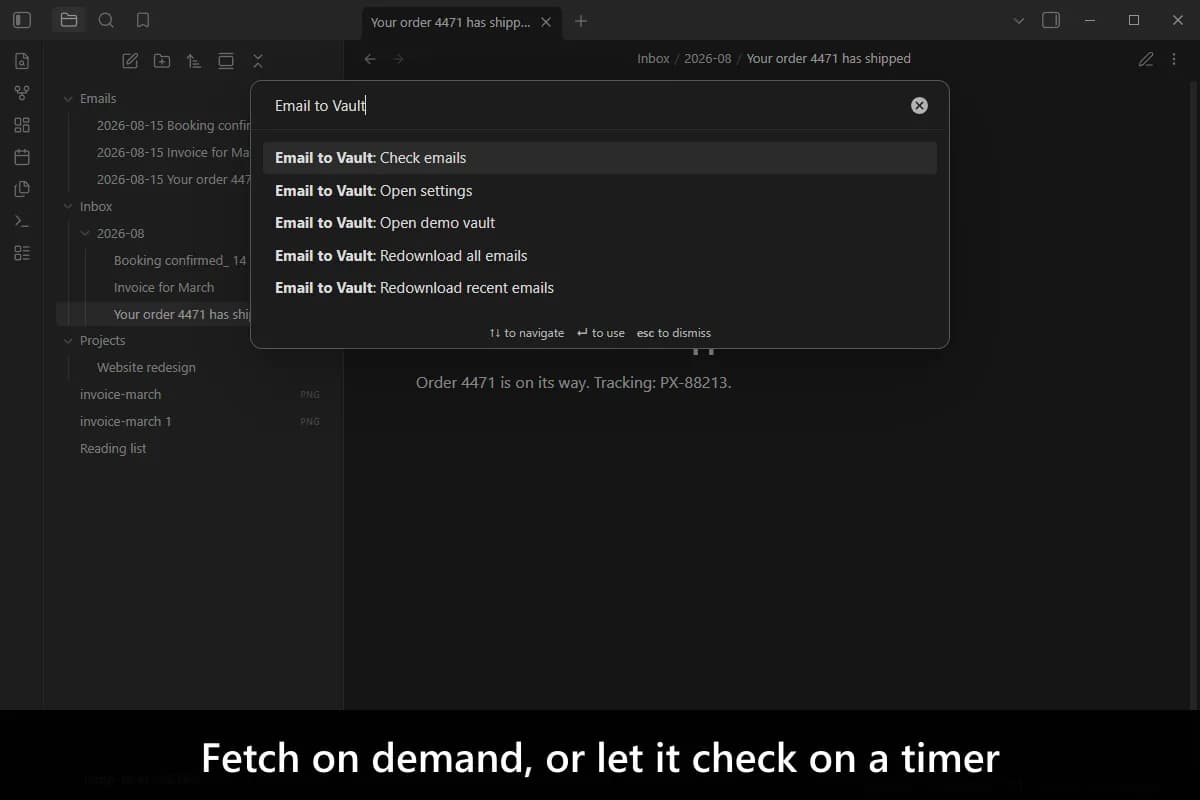Image resolution: width=1200 pixels, height=800 pixels.
Task: Click '2026-08' in the breadcrumb path
Action: [708, 59]
